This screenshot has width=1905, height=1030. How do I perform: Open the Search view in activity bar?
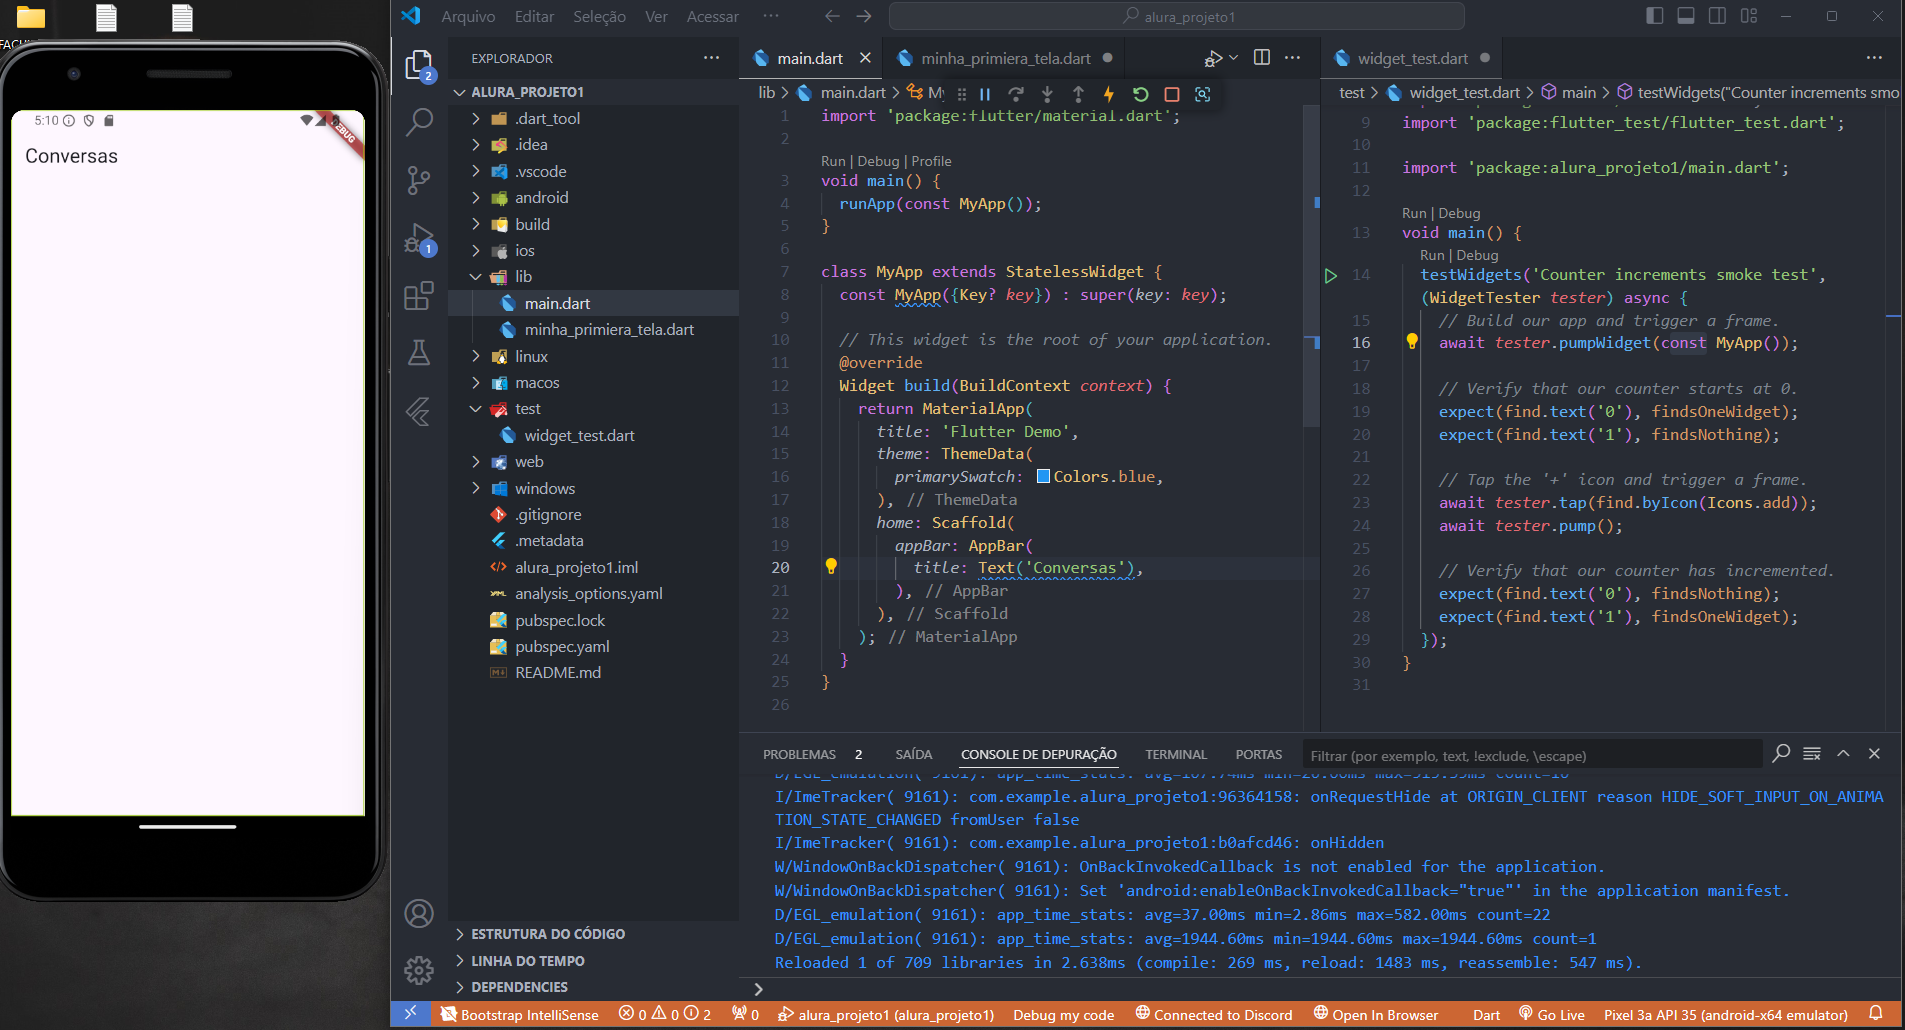coord(418,122)
